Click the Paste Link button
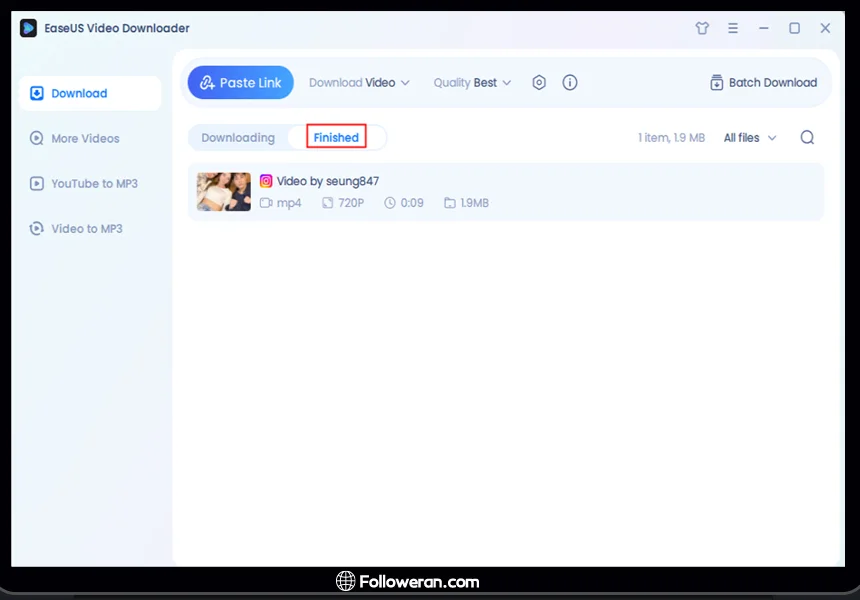Screen dimensions: 860x600 point(241,83)
